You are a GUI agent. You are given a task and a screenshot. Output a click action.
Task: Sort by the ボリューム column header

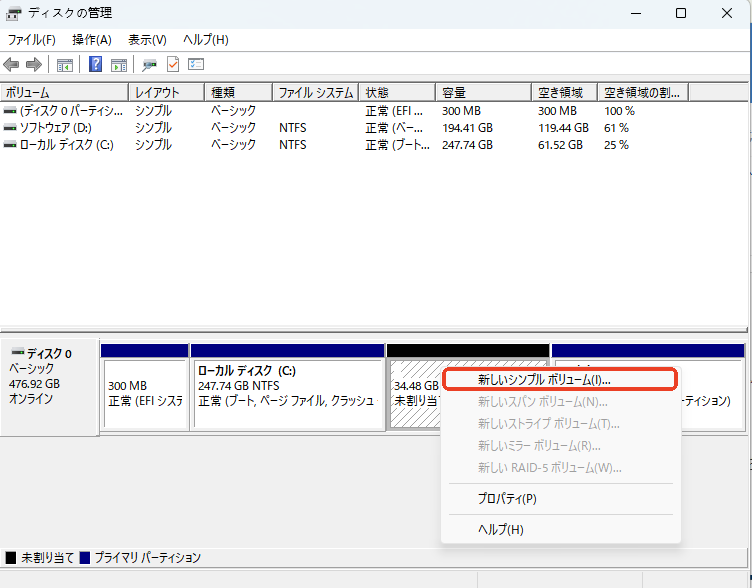pos(64,93)
